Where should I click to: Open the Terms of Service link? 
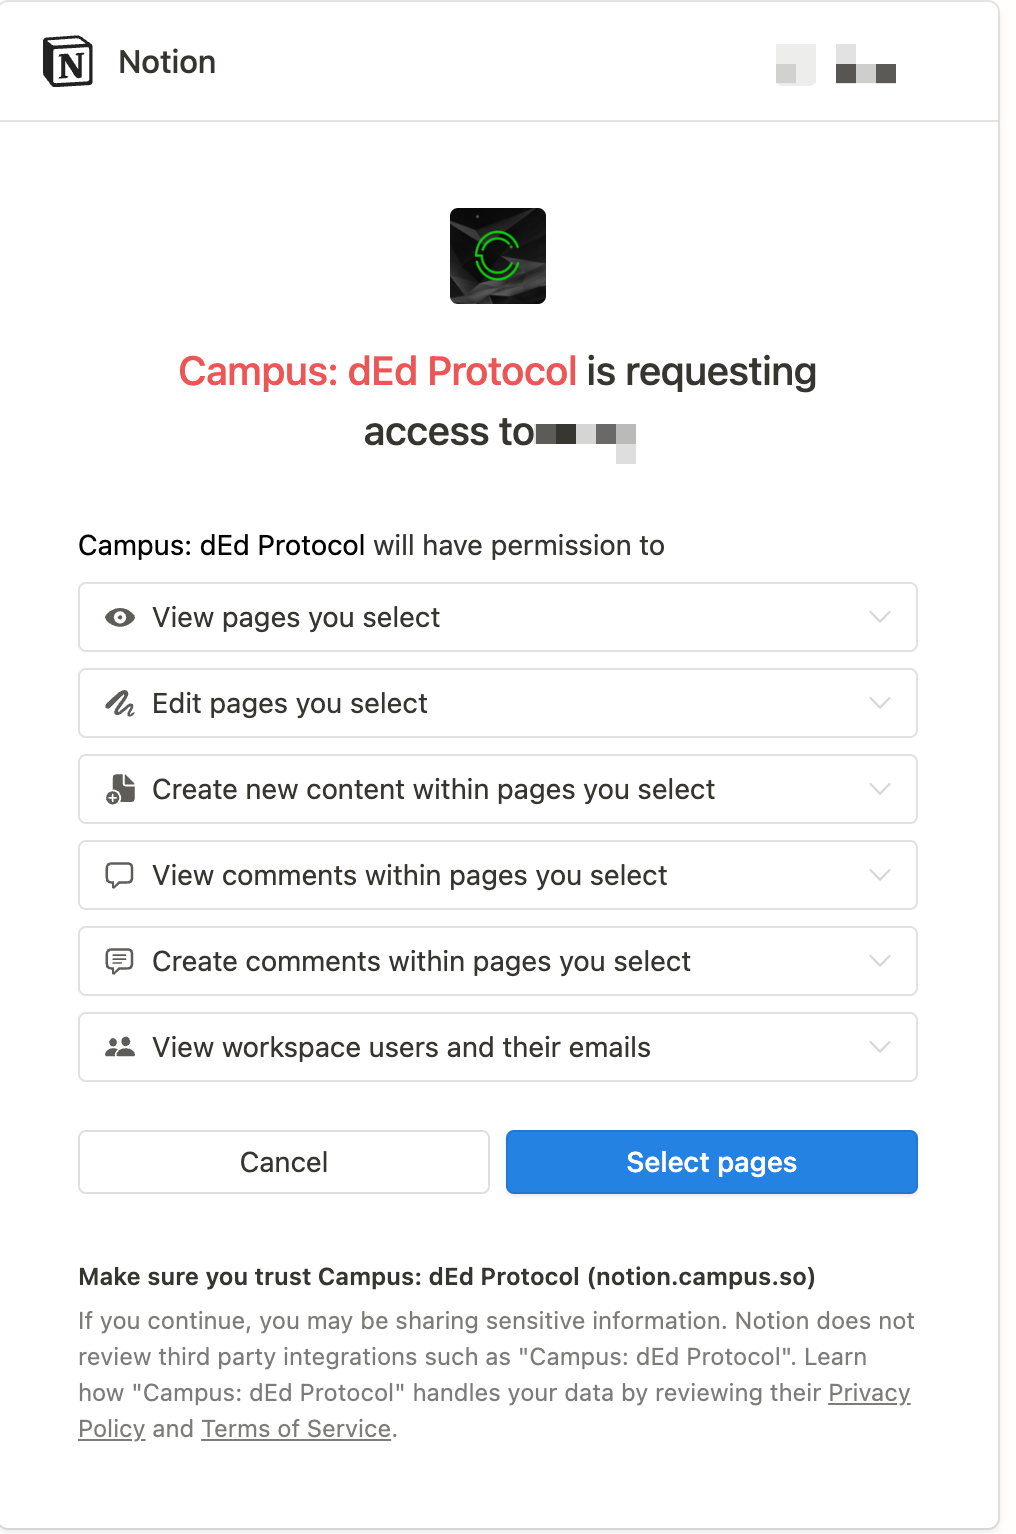[x=296, y=1429]
